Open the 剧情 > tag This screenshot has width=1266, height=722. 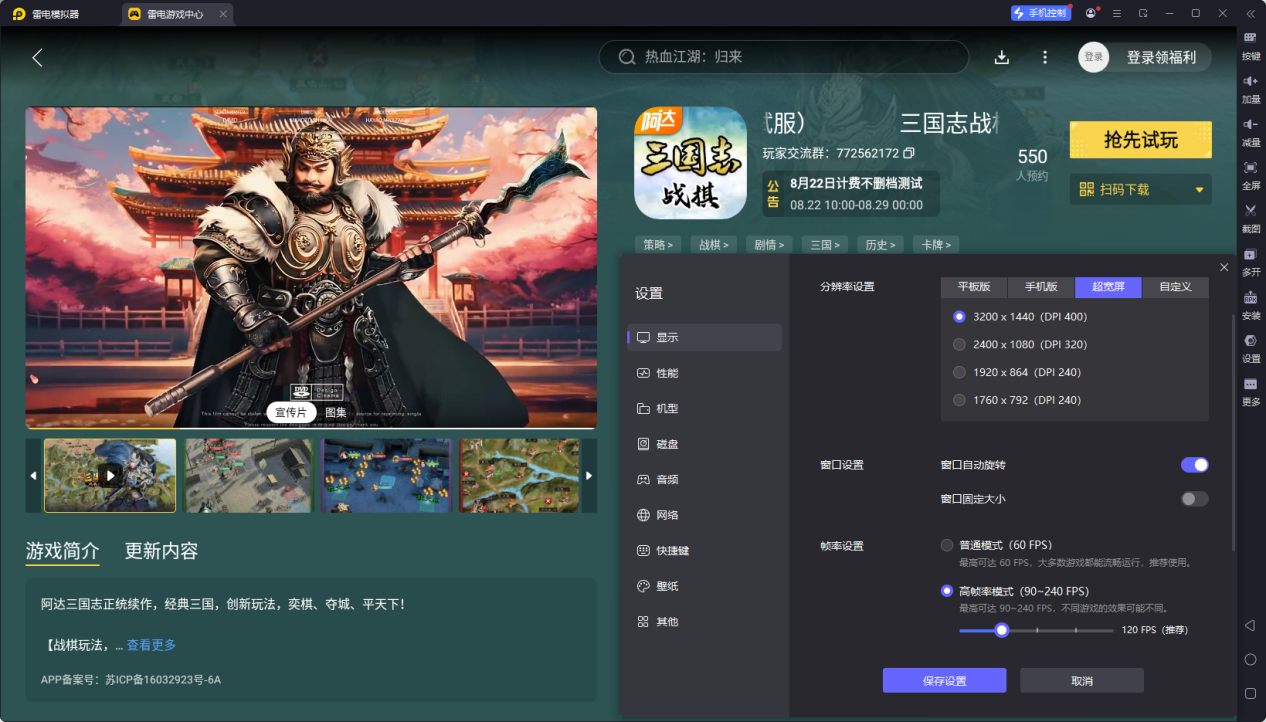pyautogui.click(x=770, y=244)
